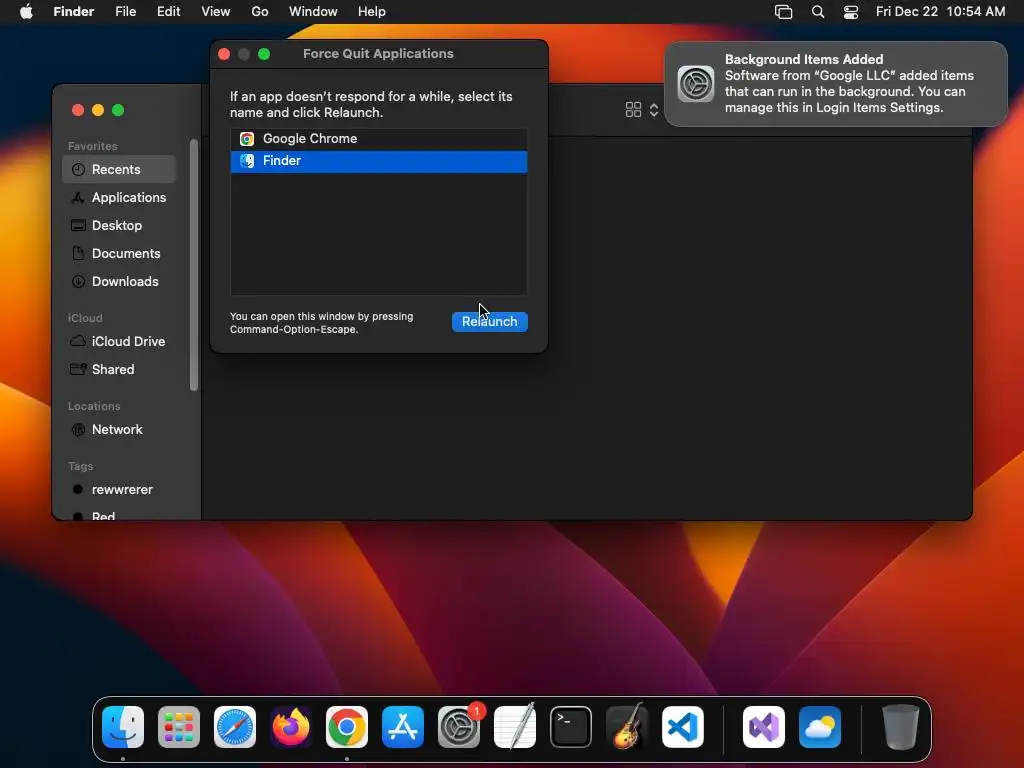The image size is (1024, 768).
Task: Launch Visual Studio Code from Dock
Action: pyautogui.click(x=683, y=727)
